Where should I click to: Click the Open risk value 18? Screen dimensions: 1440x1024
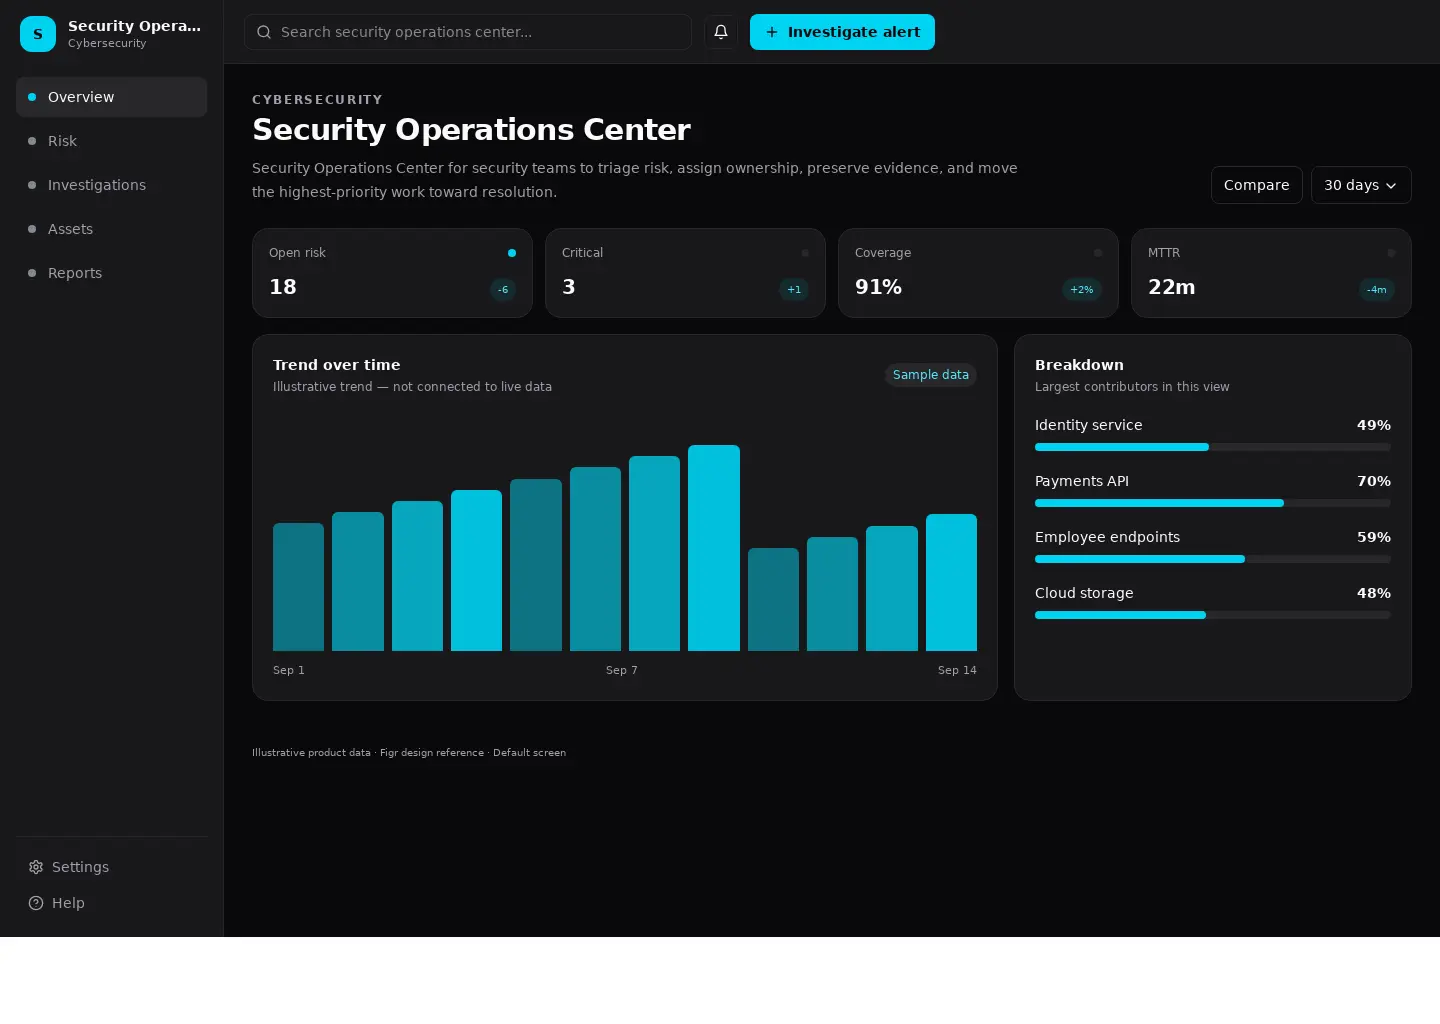(283, 287)
